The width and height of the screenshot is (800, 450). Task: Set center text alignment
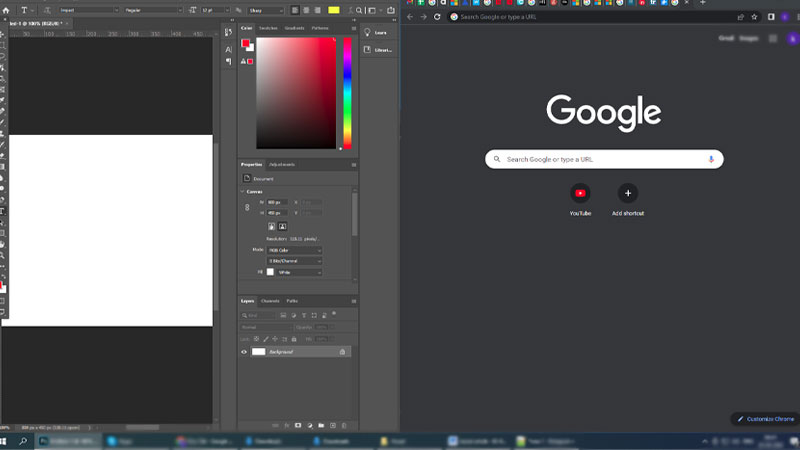(x=306, y=10)
